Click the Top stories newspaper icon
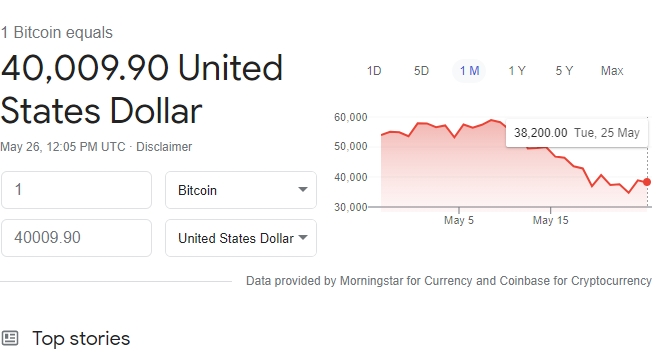Screen dimensions: 661x363 [x=10, y=338]
